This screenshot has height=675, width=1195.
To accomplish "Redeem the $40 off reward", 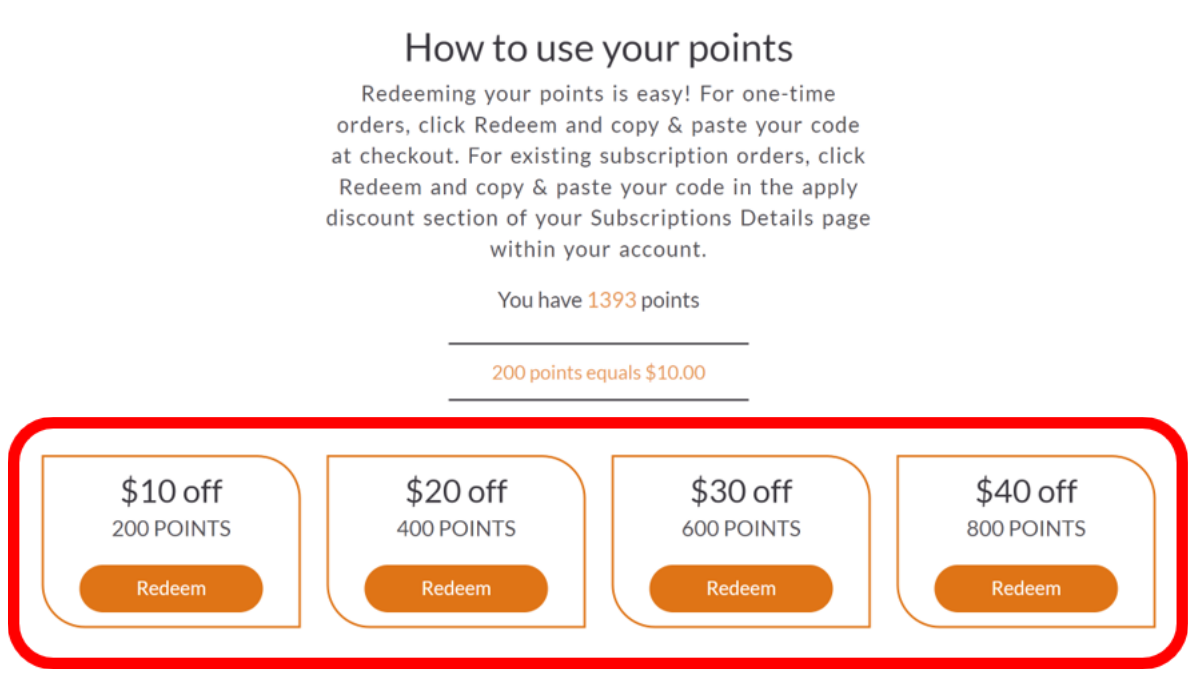I will tap(1026, 588).
